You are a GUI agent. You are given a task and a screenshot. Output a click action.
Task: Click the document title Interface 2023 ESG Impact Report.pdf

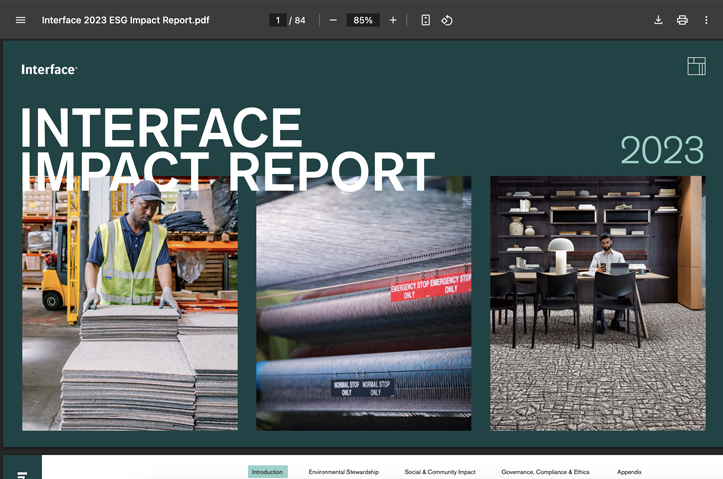(x=125, y=20)
